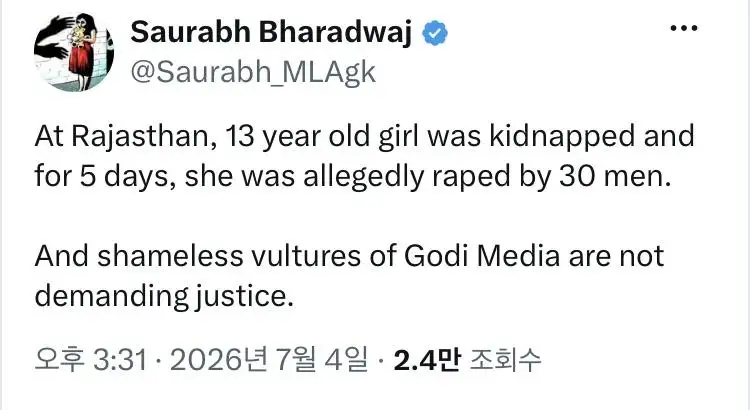Screen dimensions: 750x410
Task: Visit the @Saurabh_MLAgk handle
Action: point(253,72)
